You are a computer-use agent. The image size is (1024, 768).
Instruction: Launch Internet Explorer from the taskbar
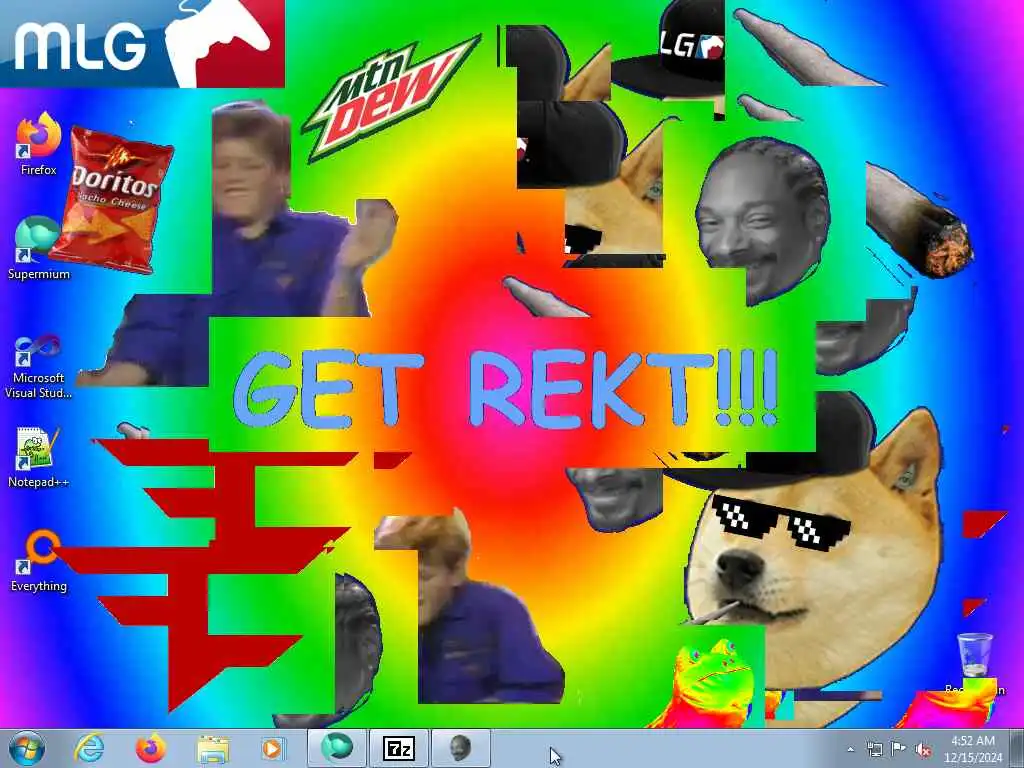click(x=89, y=748)
